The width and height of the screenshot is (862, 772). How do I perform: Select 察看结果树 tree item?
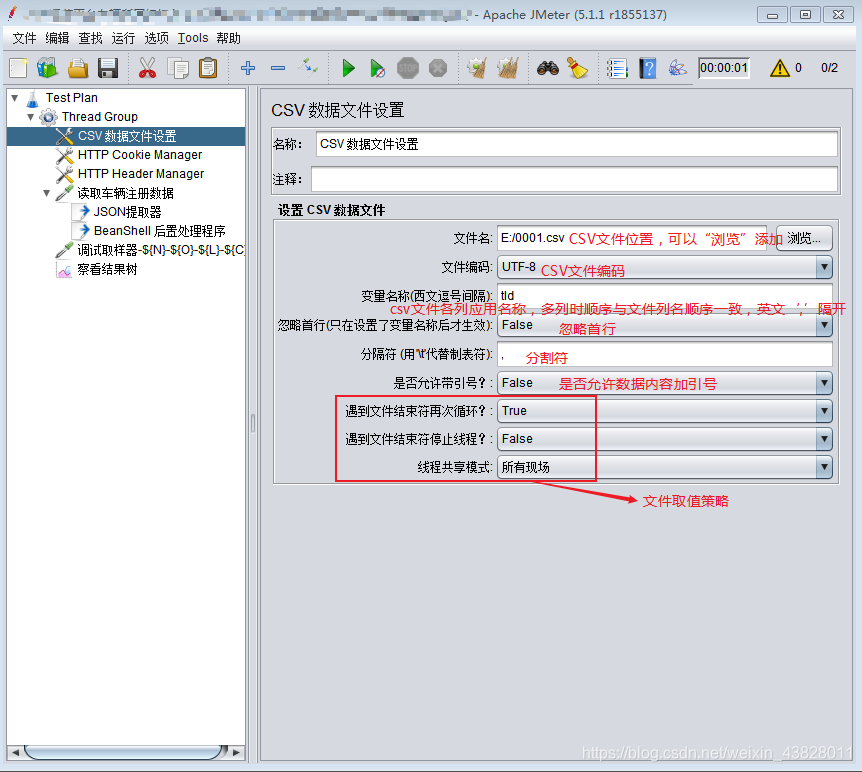pos(107,269)
